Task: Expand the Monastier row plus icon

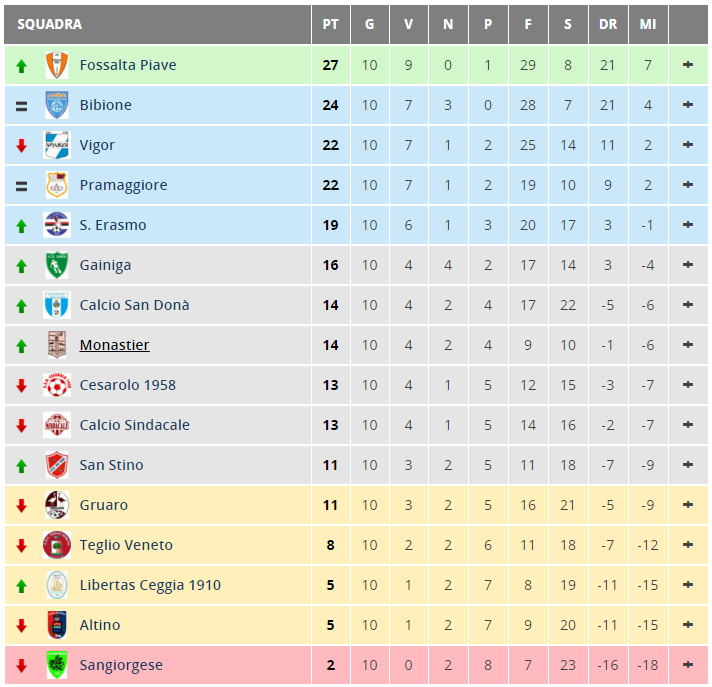Action: (687, 345)
